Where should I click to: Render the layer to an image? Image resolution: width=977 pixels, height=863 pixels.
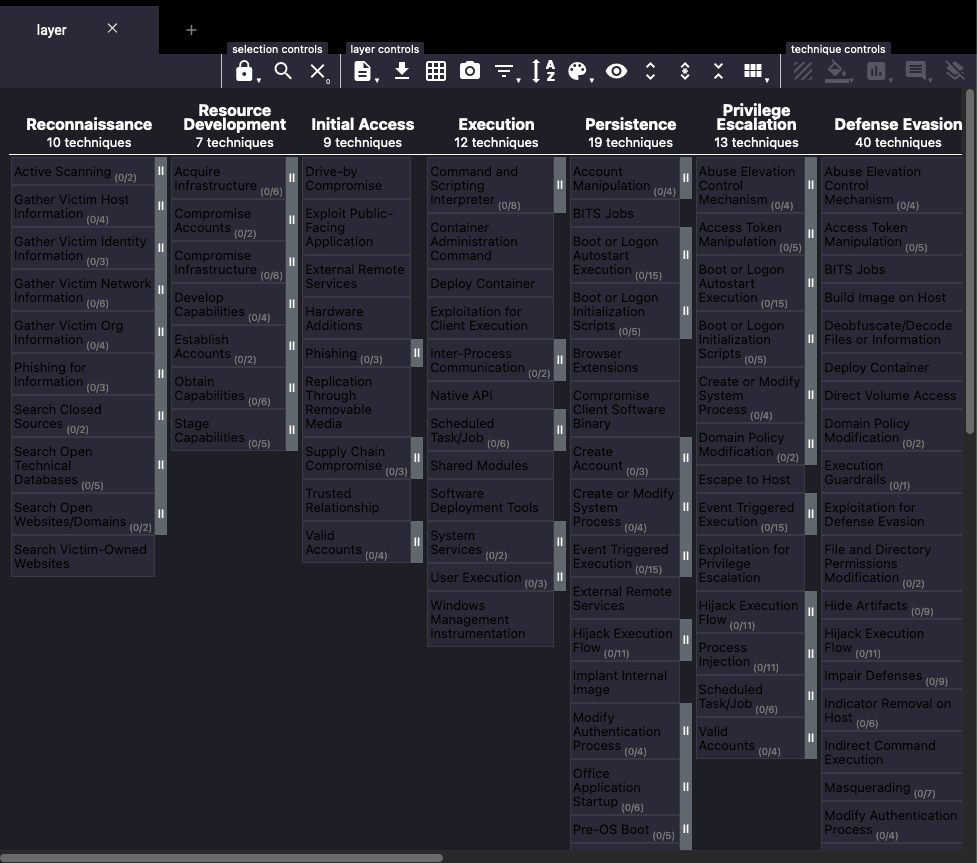click(468, 71)
